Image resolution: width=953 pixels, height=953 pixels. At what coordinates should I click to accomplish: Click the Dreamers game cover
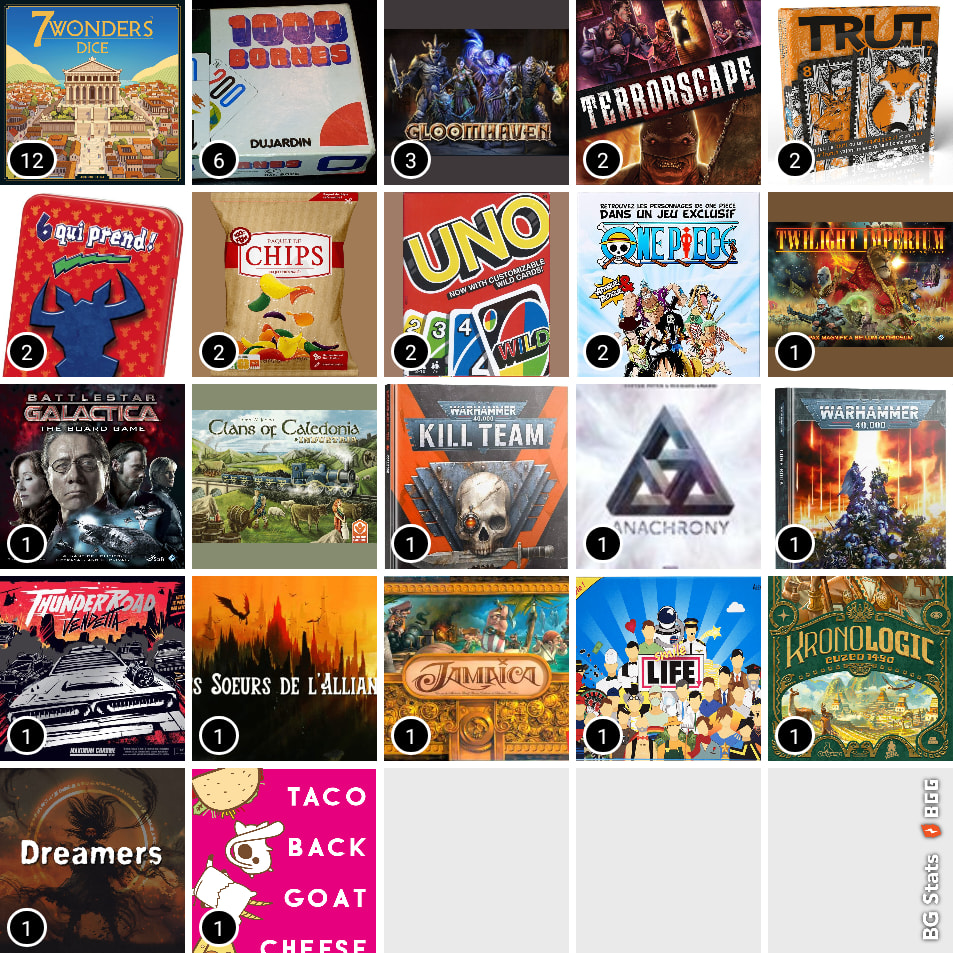[92, 861]
